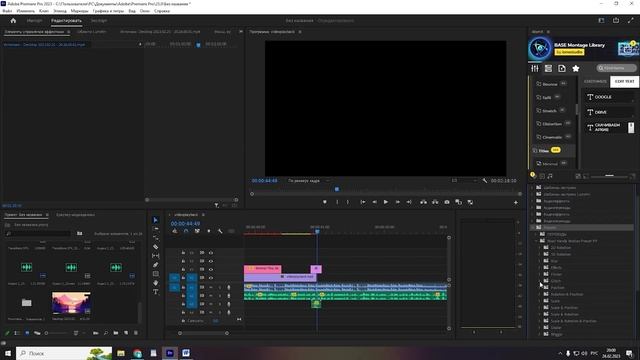Switch to the Экспорт workspace tab

[99, 20]
